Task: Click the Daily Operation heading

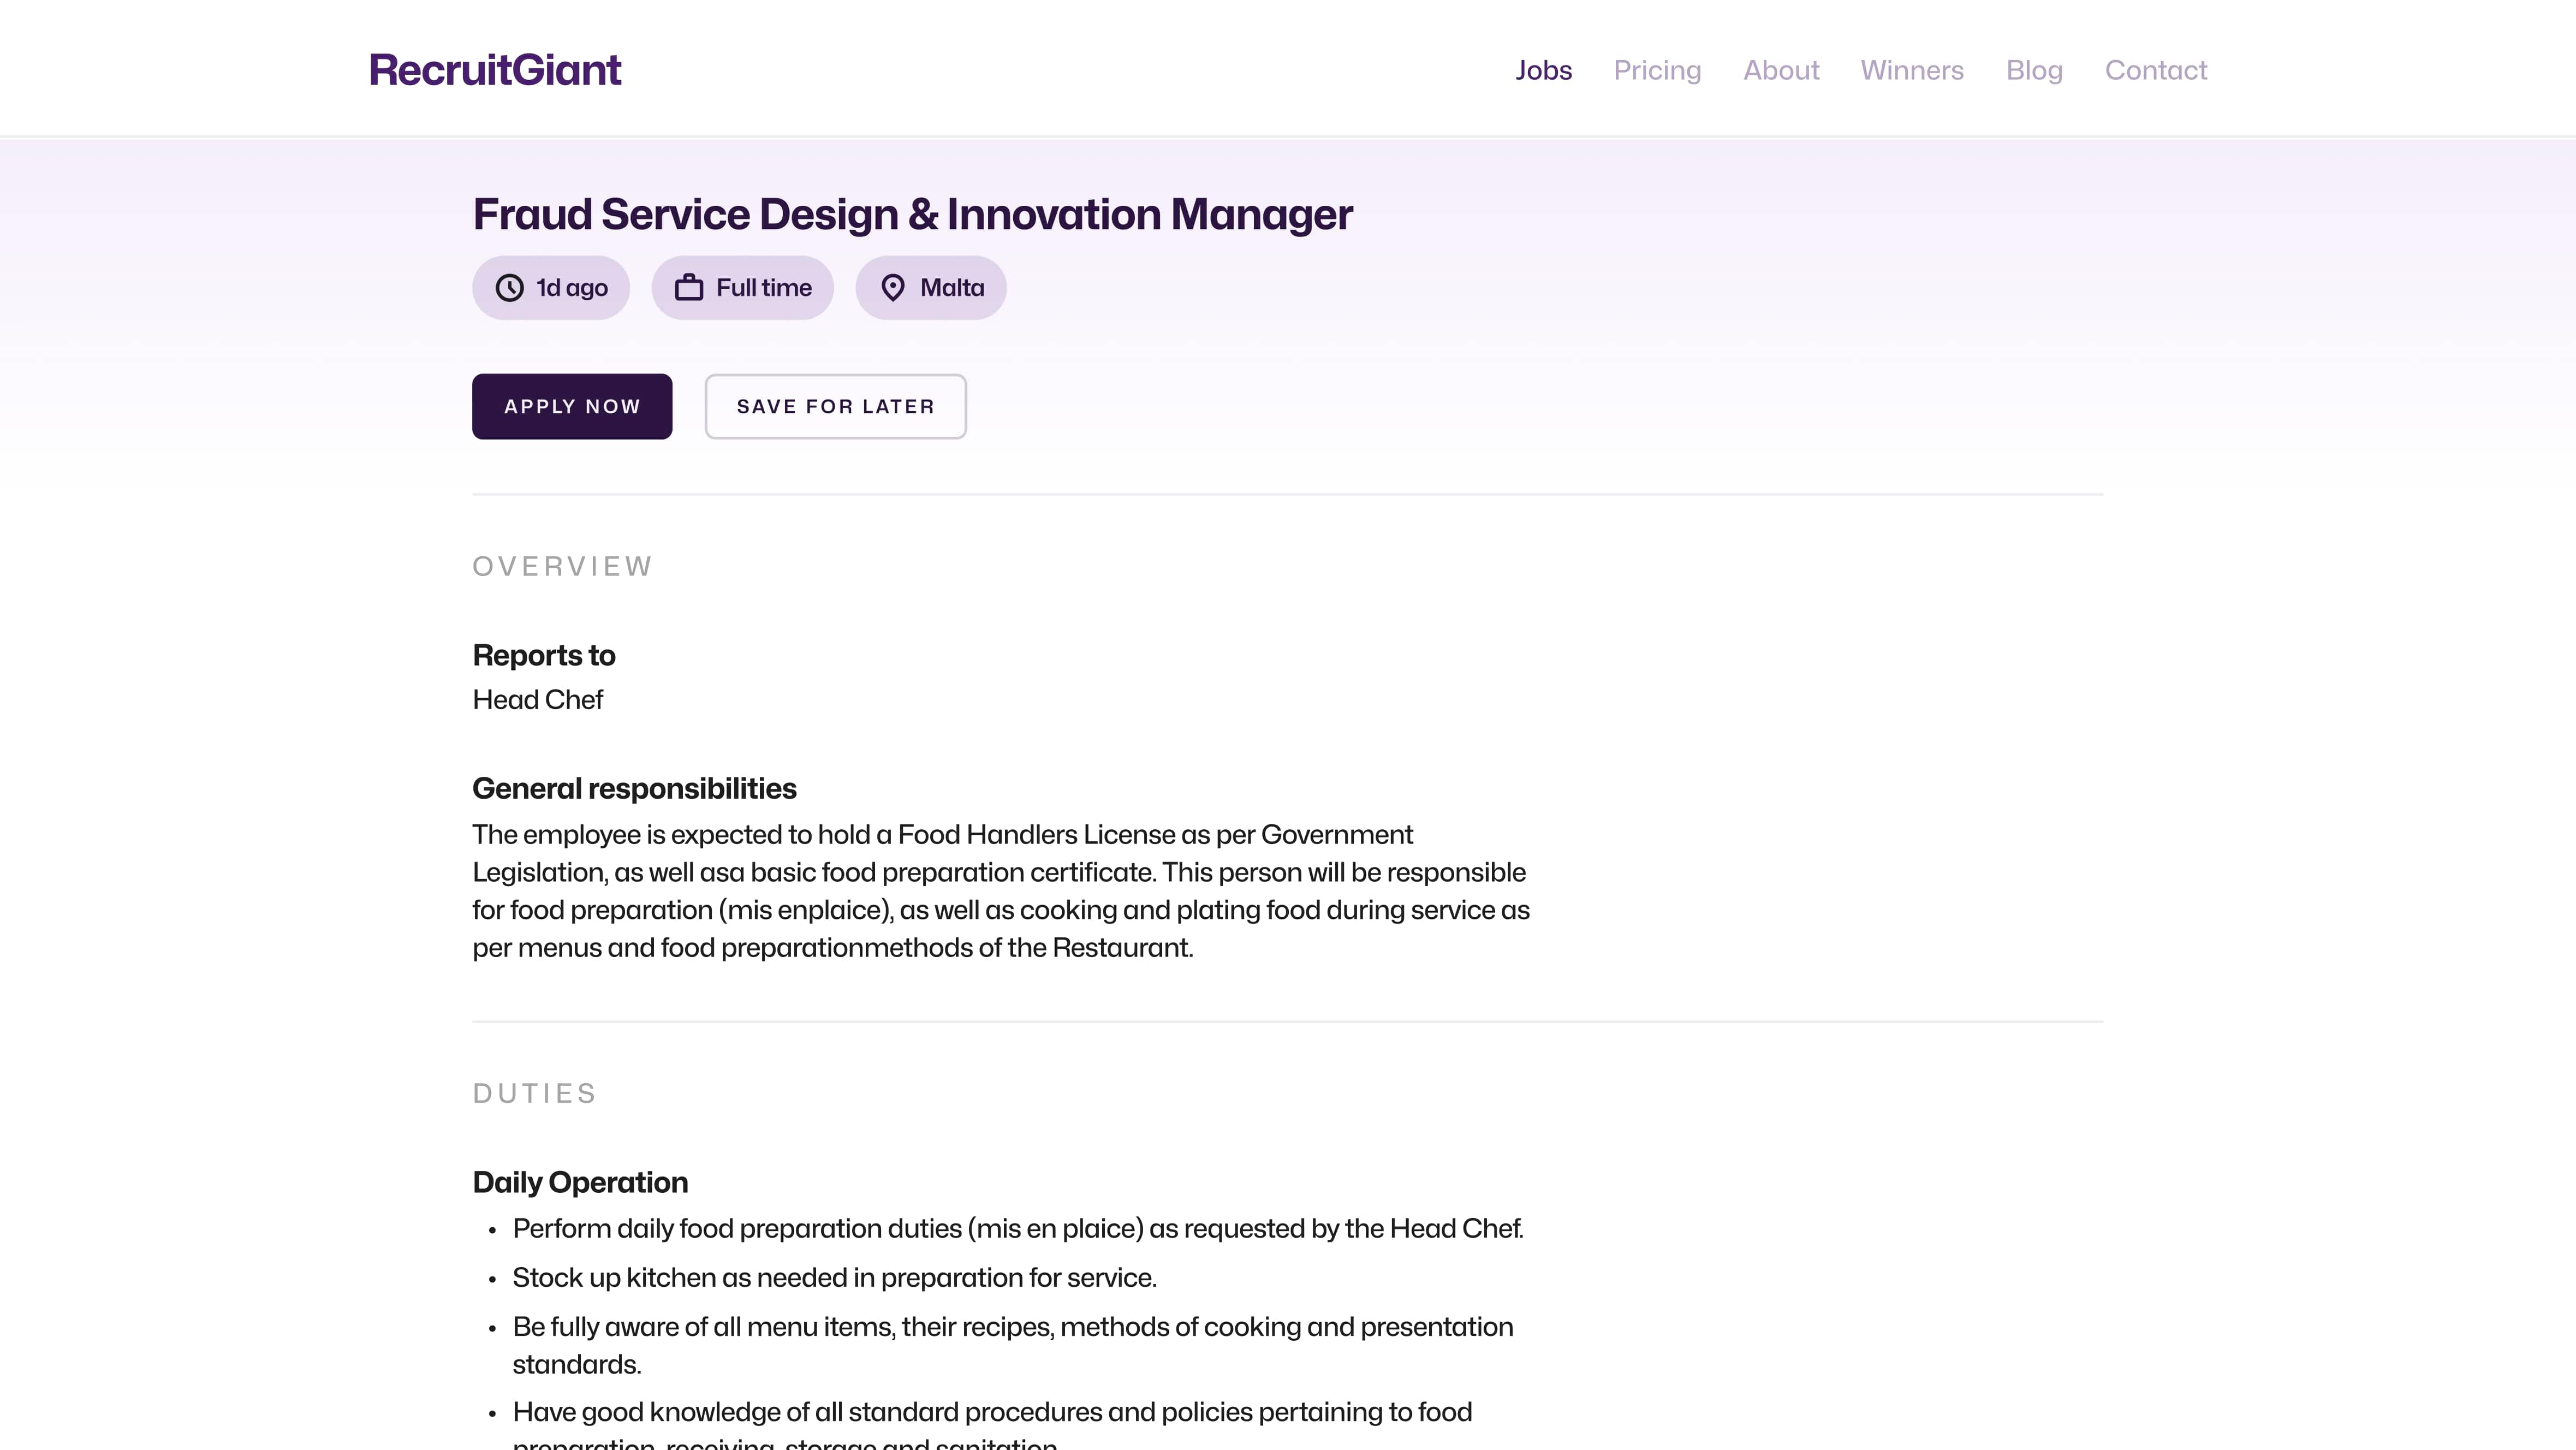Action: pyautogui.click(x=580, y=1182)
